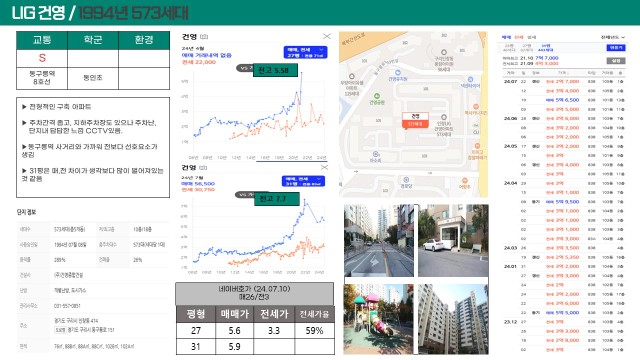
Task: Click the green 건영공원 park icon
Action: [x=377, y=96]
